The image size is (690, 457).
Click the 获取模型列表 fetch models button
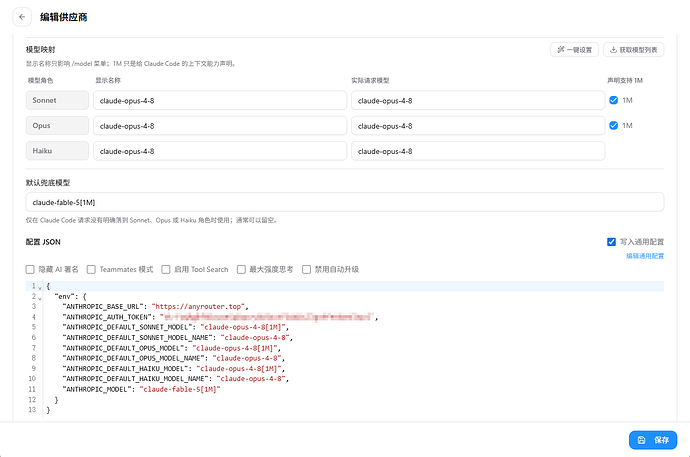coord(634,50)
